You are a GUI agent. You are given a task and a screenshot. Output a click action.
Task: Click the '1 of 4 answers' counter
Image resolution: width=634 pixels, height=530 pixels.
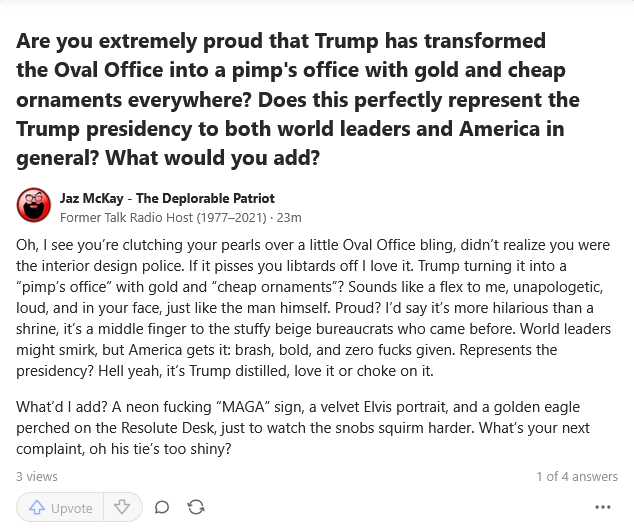pyautogui.click(x=577, y=477)
